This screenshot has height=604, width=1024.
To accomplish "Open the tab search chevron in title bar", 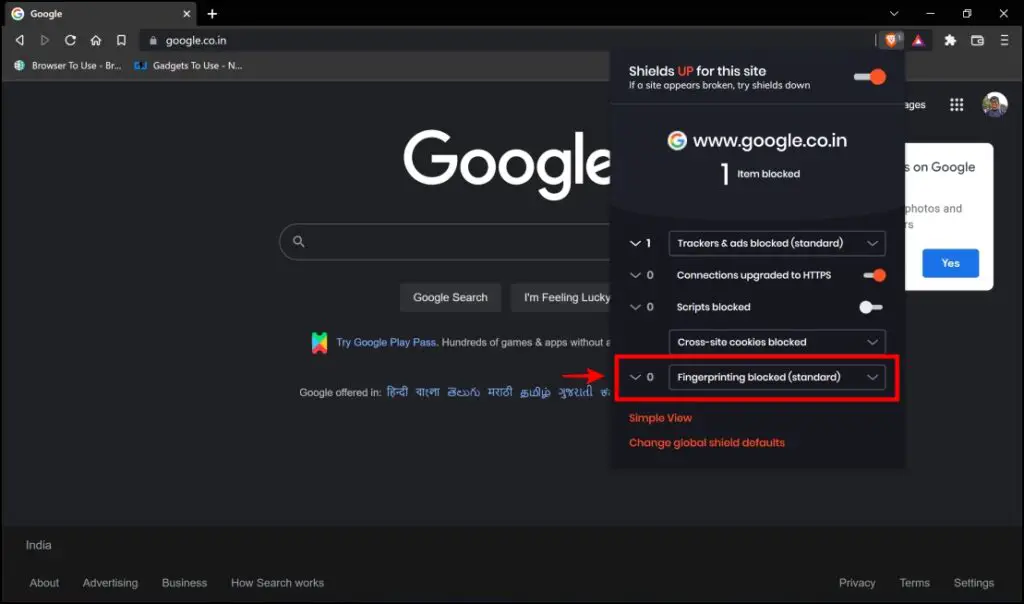I will (x=894, y=14).
